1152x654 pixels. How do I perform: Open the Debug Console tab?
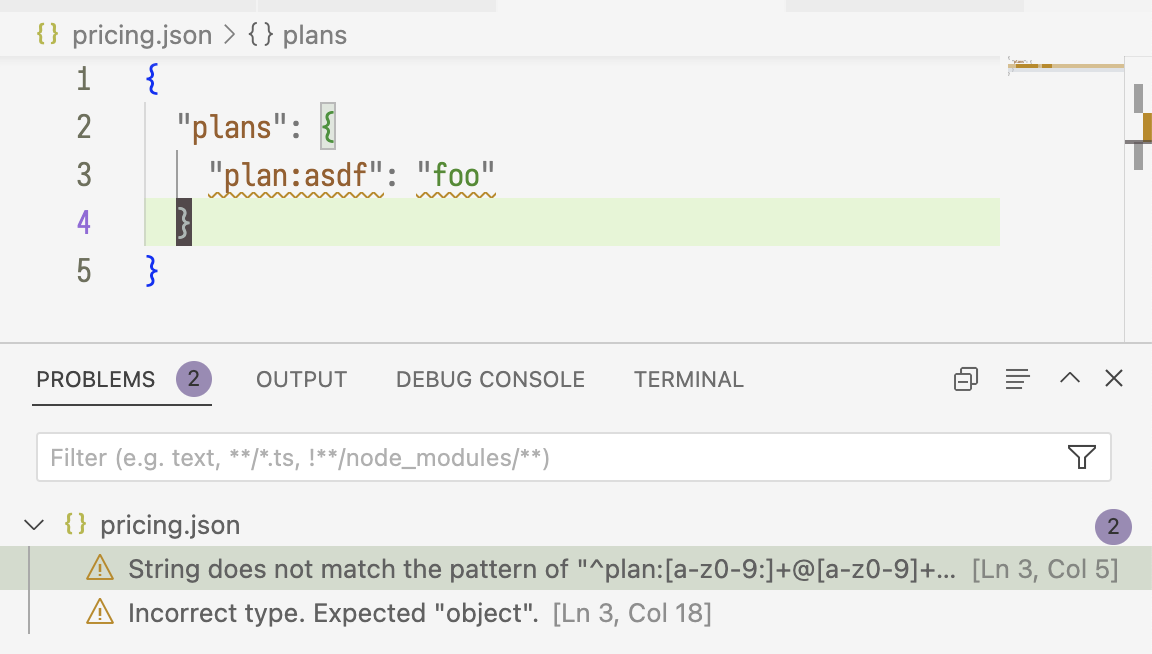click(489, 379)
